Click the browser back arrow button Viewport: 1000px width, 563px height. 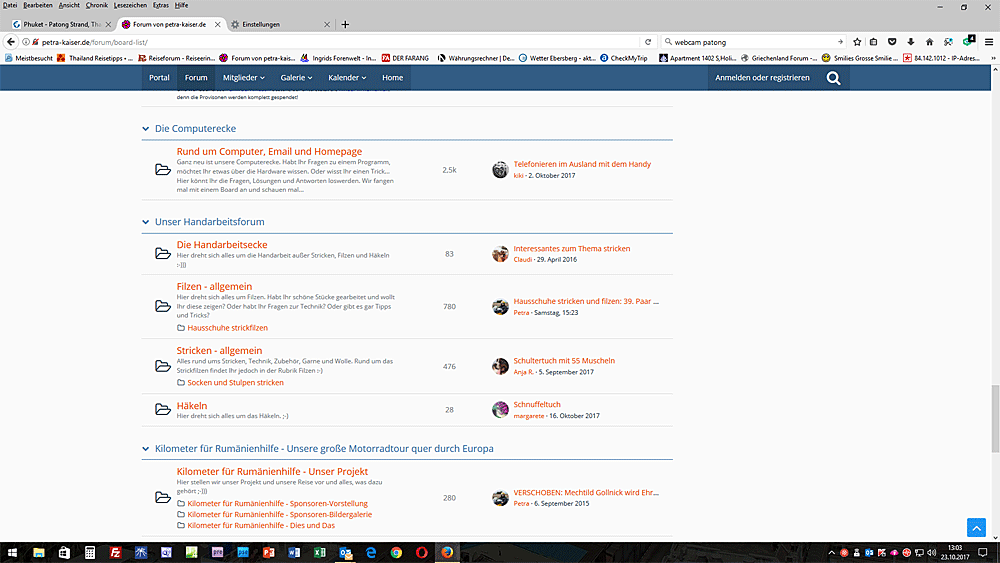[x=11, y=42]
